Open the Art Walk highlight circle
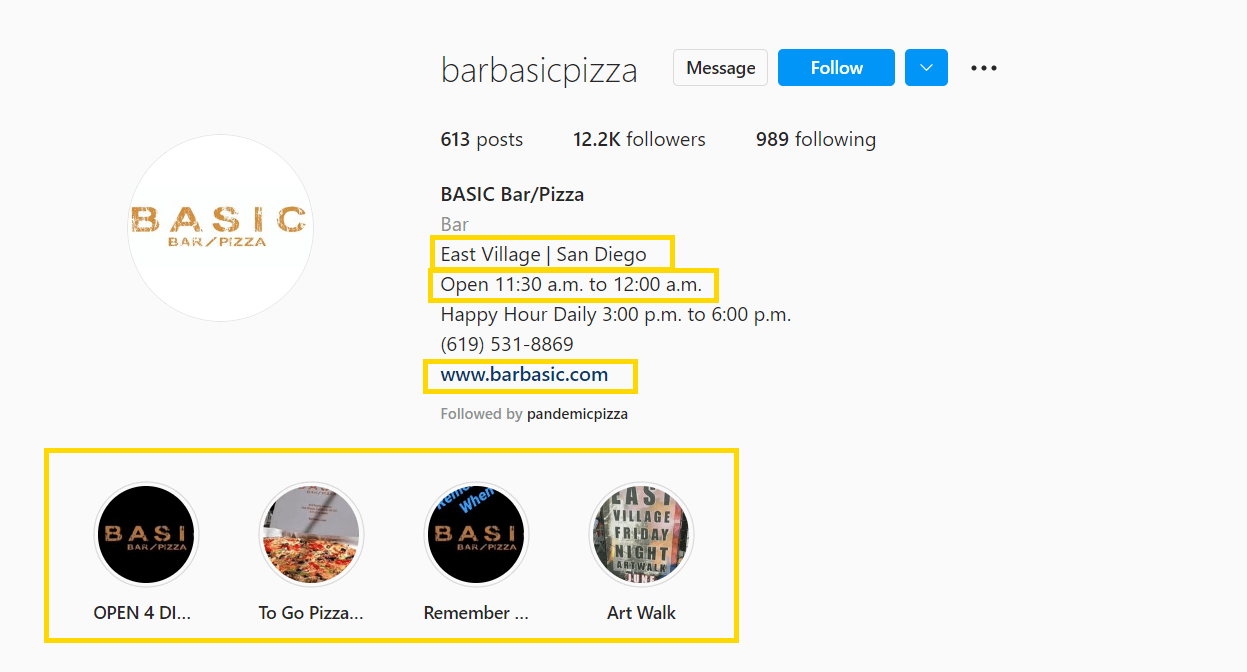The width and height of the screenshot is (1247, 672). click(x=641, y=534)
